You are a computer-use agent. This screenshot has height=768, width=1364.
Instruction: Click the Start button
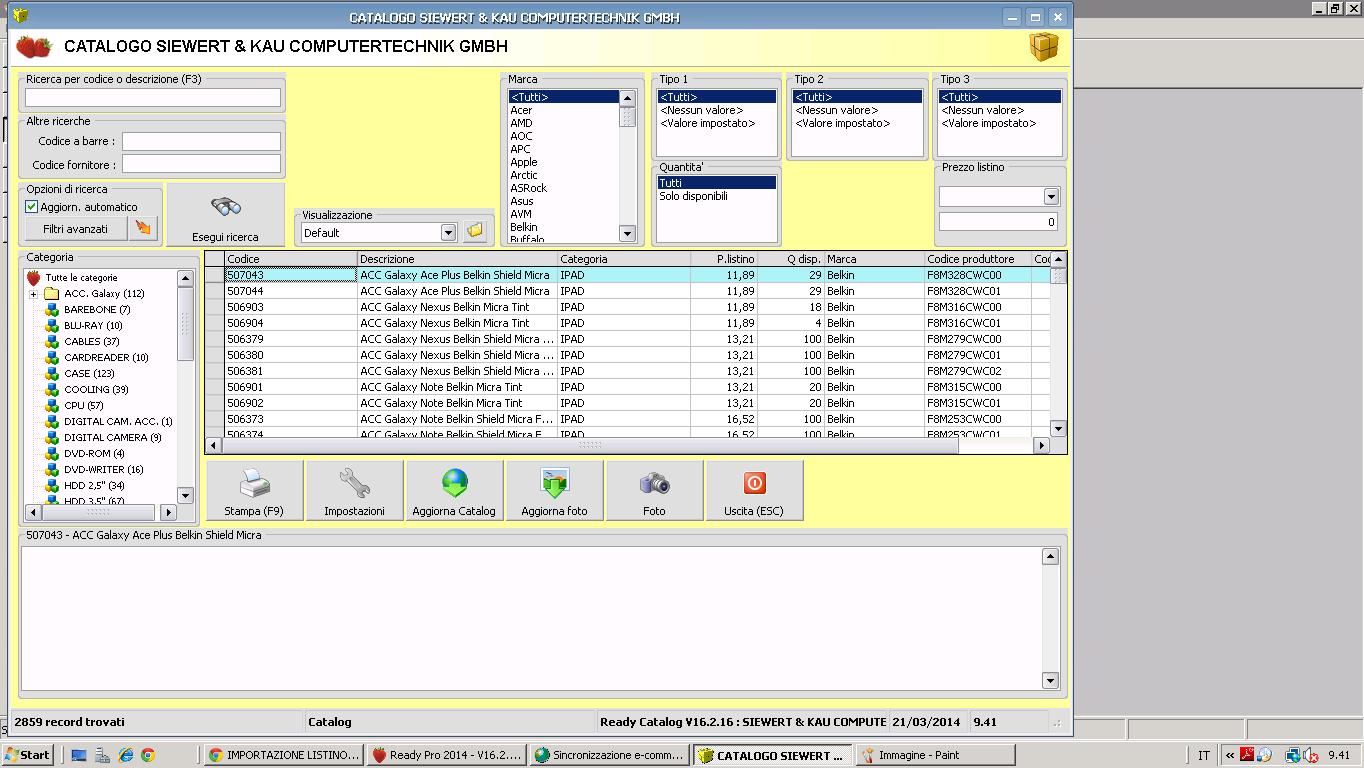(27, 755)
